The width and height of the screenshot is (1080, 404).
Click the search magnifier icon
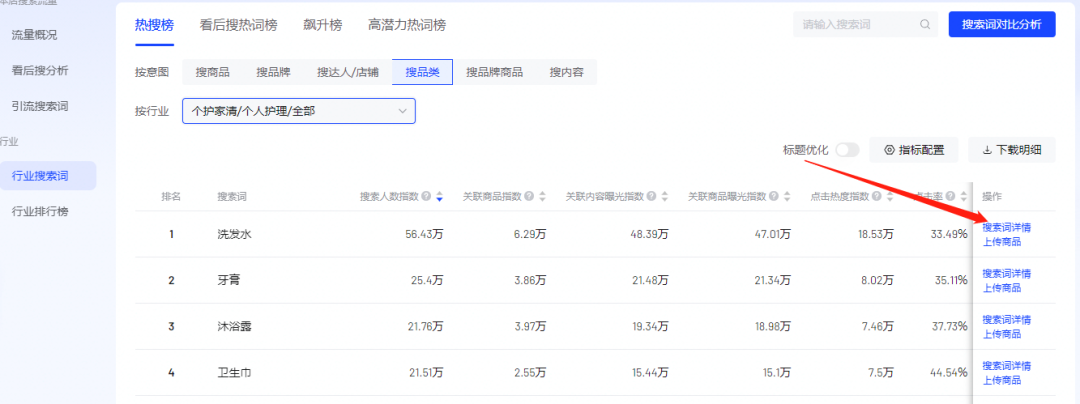click(924, 24)
